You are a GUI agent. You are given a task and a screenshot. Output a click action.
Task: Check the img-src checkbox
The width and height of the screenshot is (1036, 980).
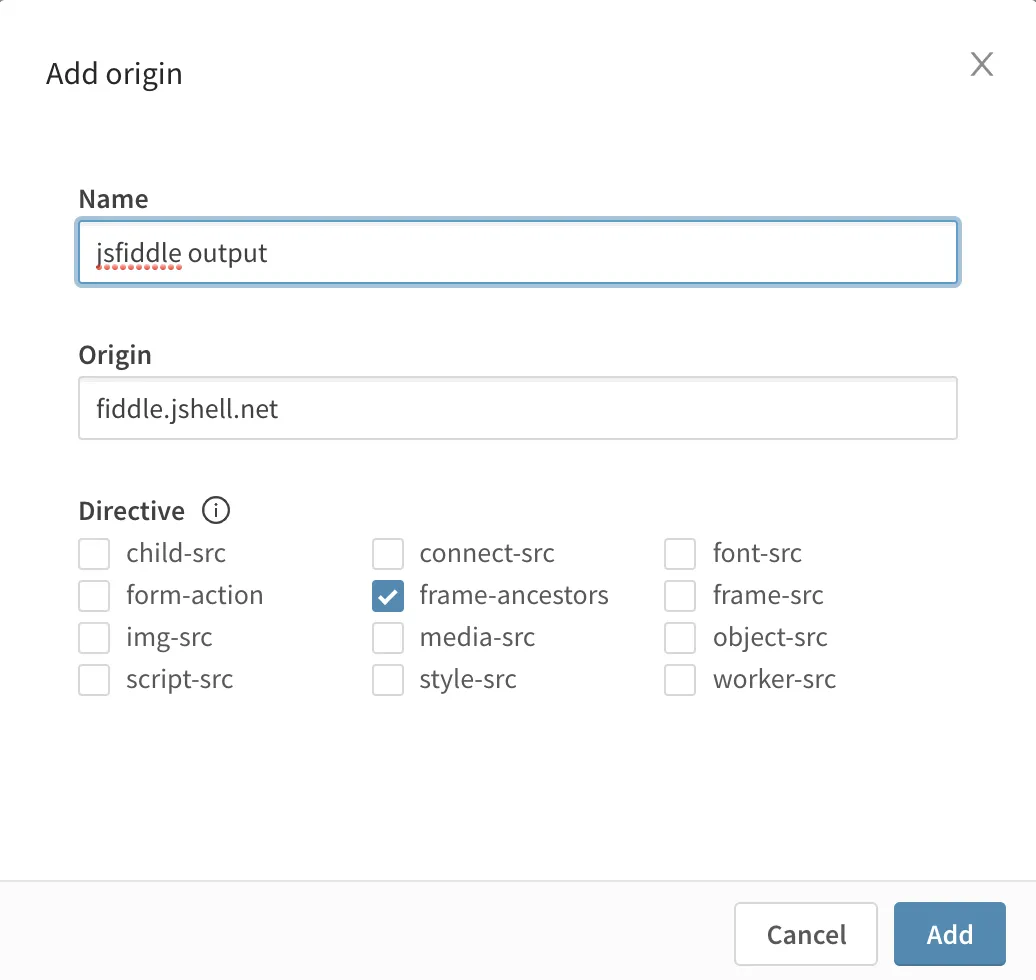[x=93, y=637]
